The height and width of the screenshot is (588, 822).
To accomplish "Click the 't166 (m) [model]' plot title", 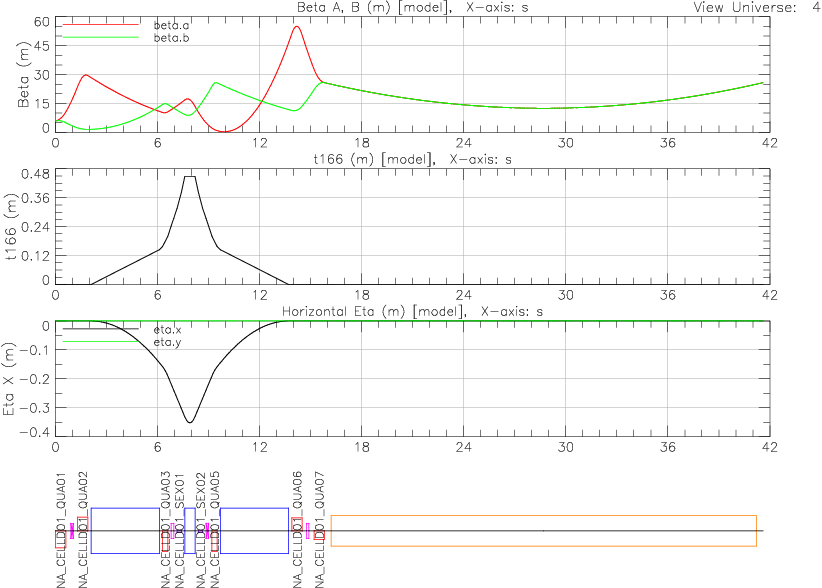I will point(374,159).
